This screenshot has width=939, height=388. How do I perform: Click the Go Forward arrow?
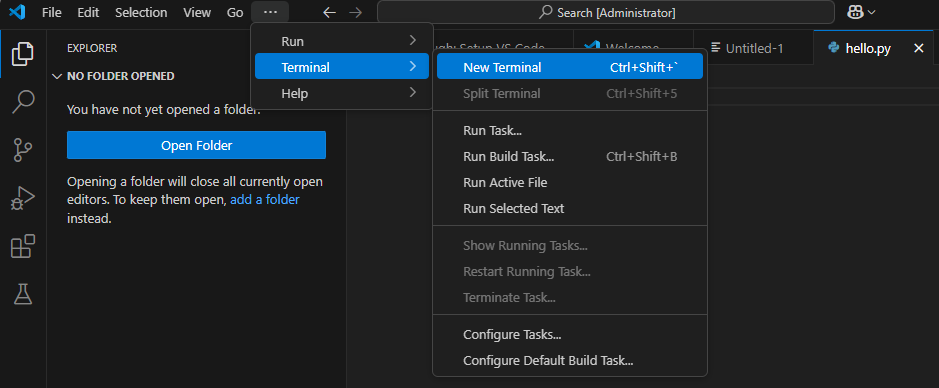click(x=356, y=13)
